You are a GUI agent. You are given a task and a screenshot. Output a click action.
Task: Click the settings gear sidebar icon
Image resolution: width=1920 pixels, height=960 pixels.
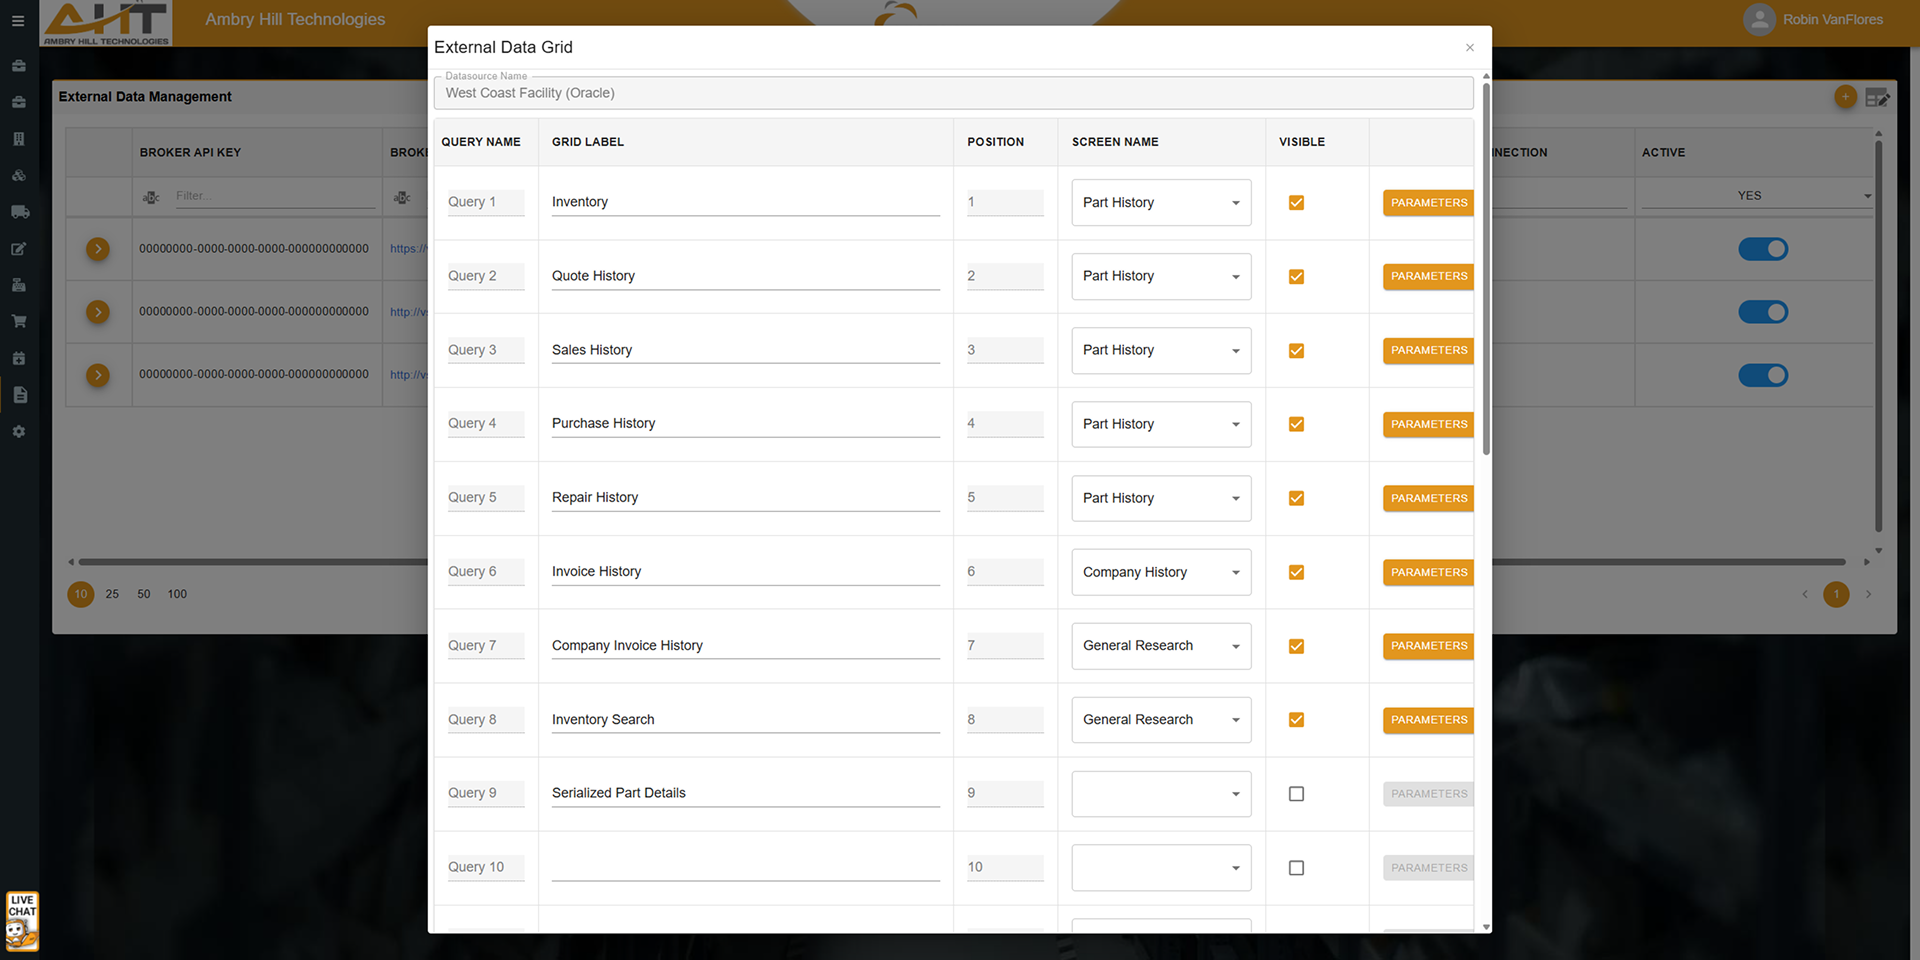point(19,432)
